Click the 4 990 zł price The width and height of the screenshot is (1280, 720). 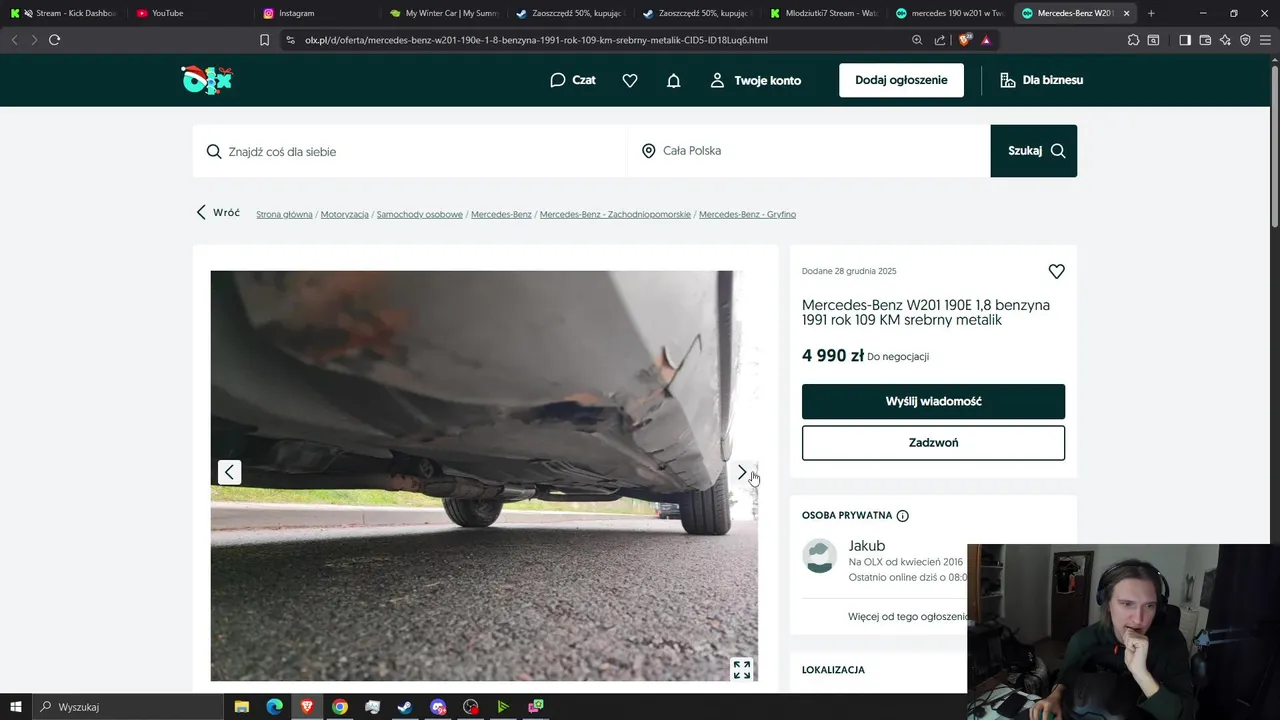833,355
